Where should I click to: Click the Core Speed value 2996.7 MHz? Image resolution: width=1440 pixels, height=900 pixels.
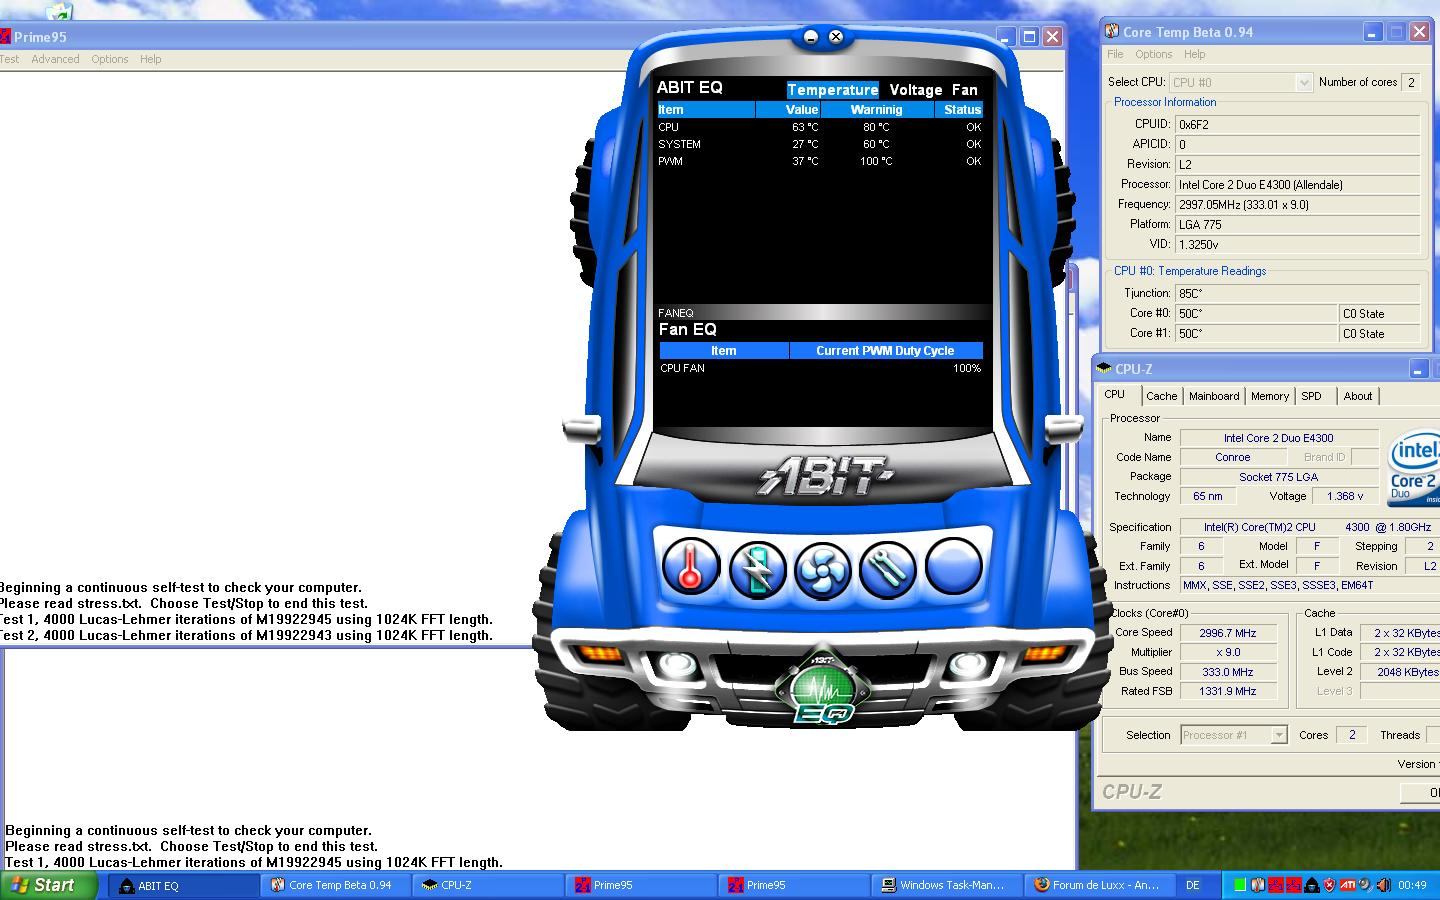1227,633
